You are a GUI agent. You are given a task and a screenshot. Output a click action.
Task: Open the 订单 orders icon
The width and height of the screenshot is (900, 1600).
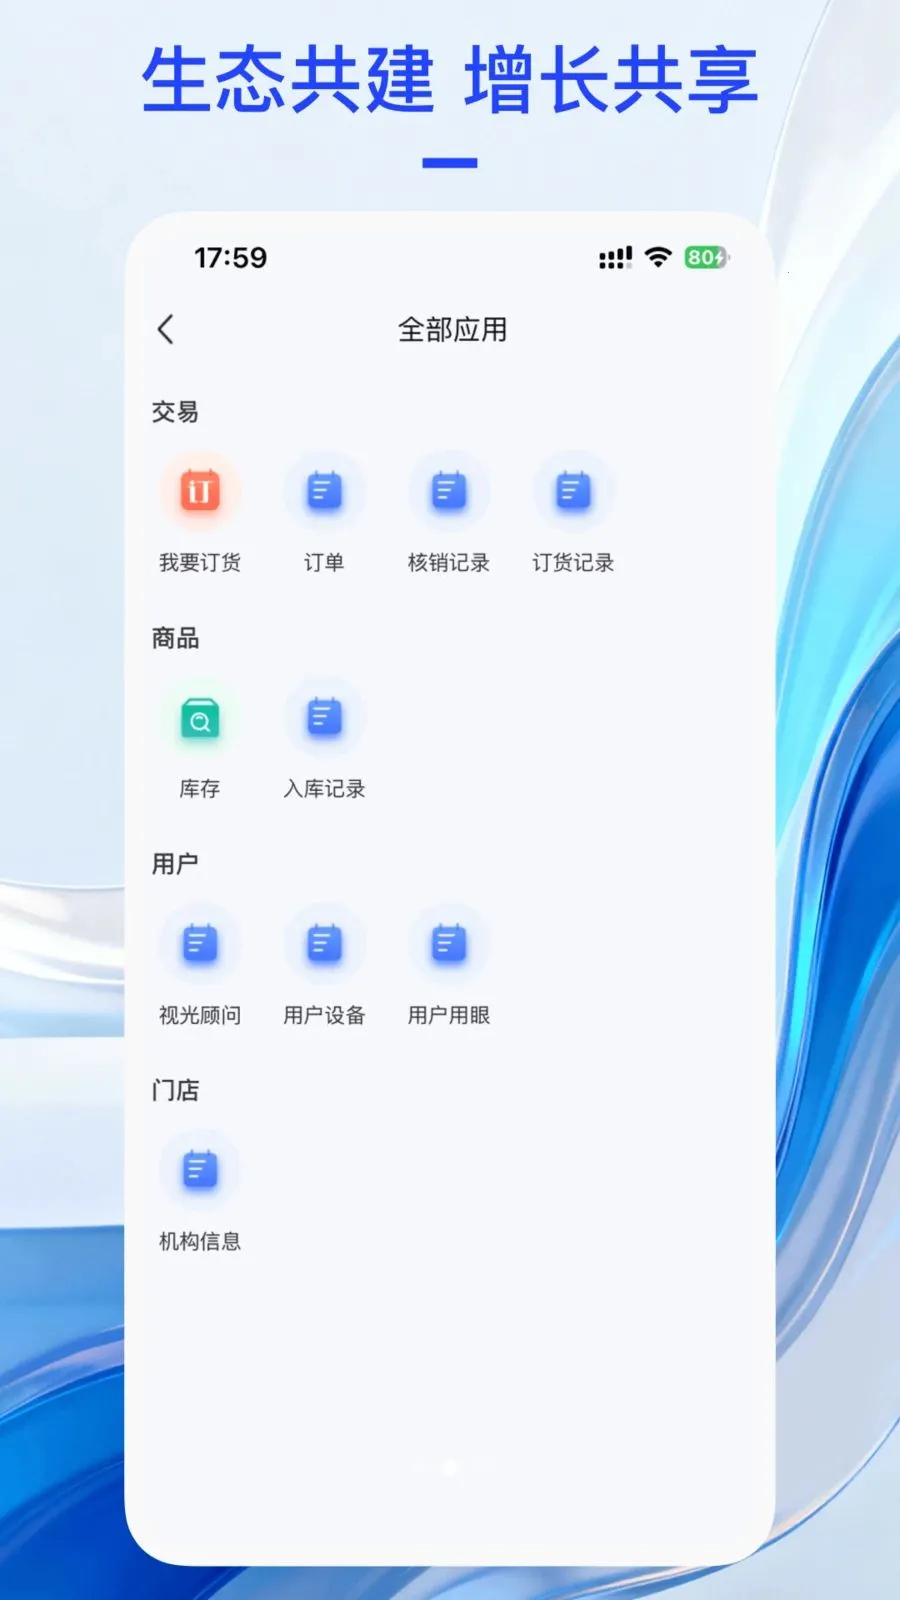324,492
